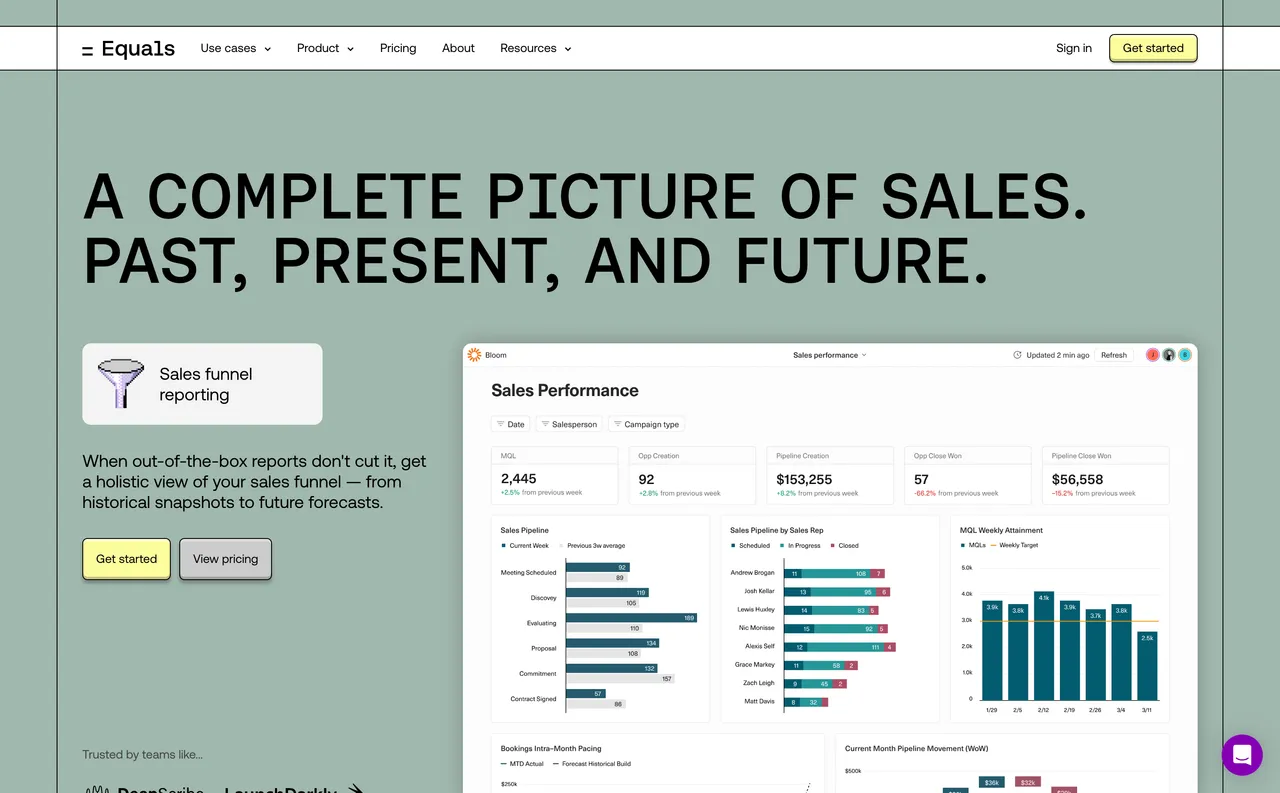1280x793 pixels.
Task: Open the Sales performance view selector
Action: (829, 355)
